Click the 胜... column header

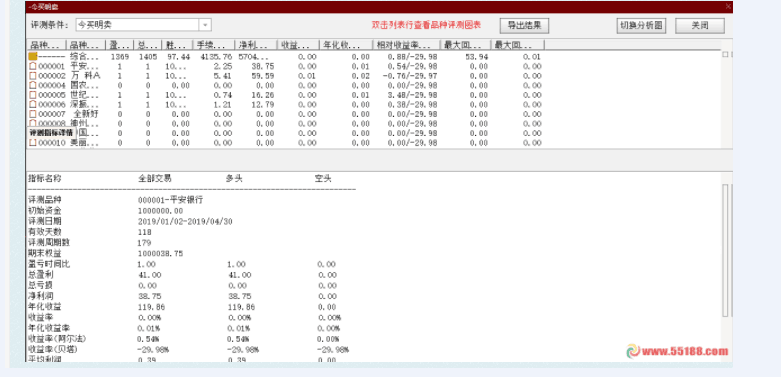(177, 45)
